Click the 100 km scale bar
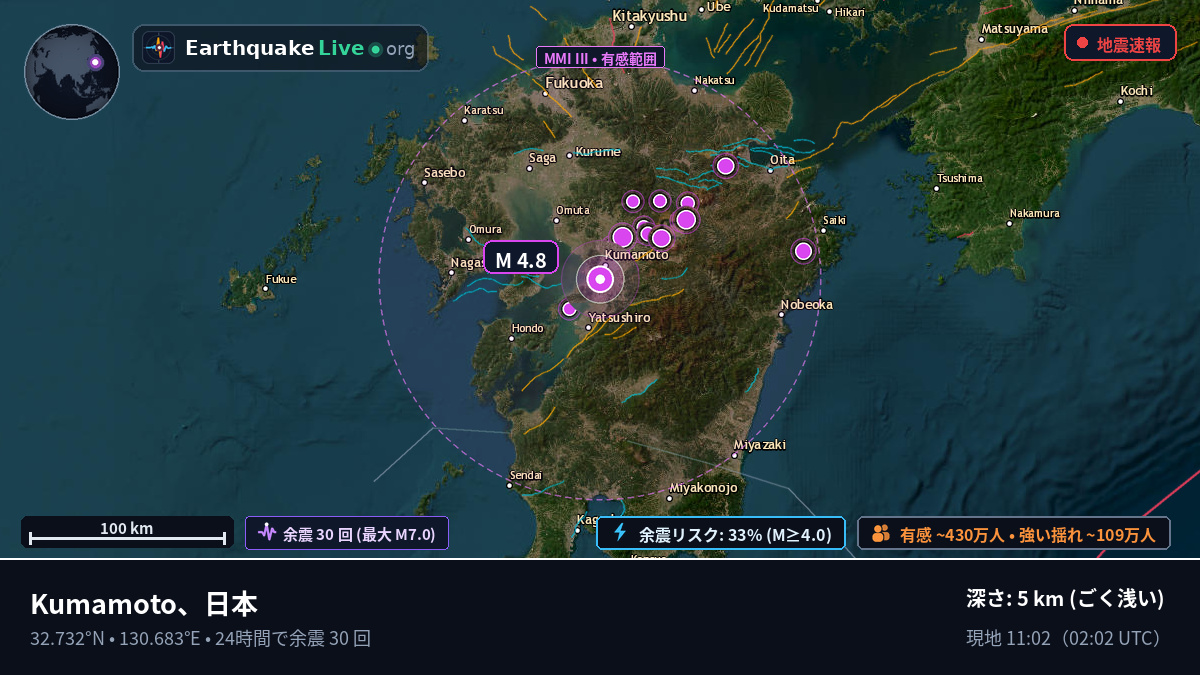Image resolution: width=1200 pixels, height=675 pixels. [x=127, y=533]
